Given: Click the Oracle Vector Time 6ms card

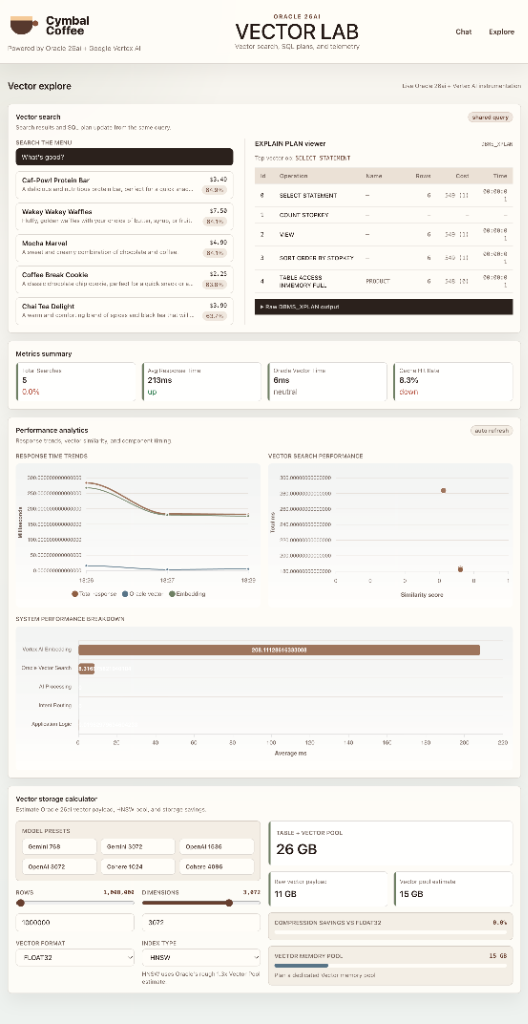Looking at the screenshot, I should point(327,381).
